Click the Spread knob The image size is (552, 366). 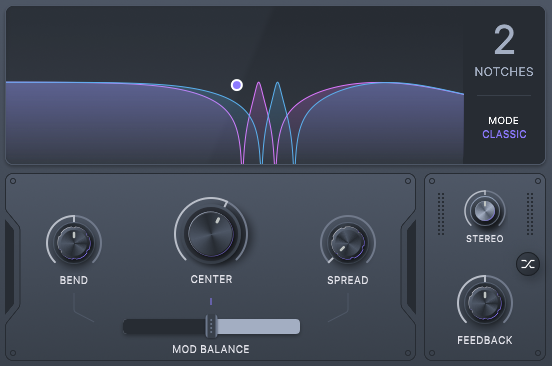click(348, 243)
